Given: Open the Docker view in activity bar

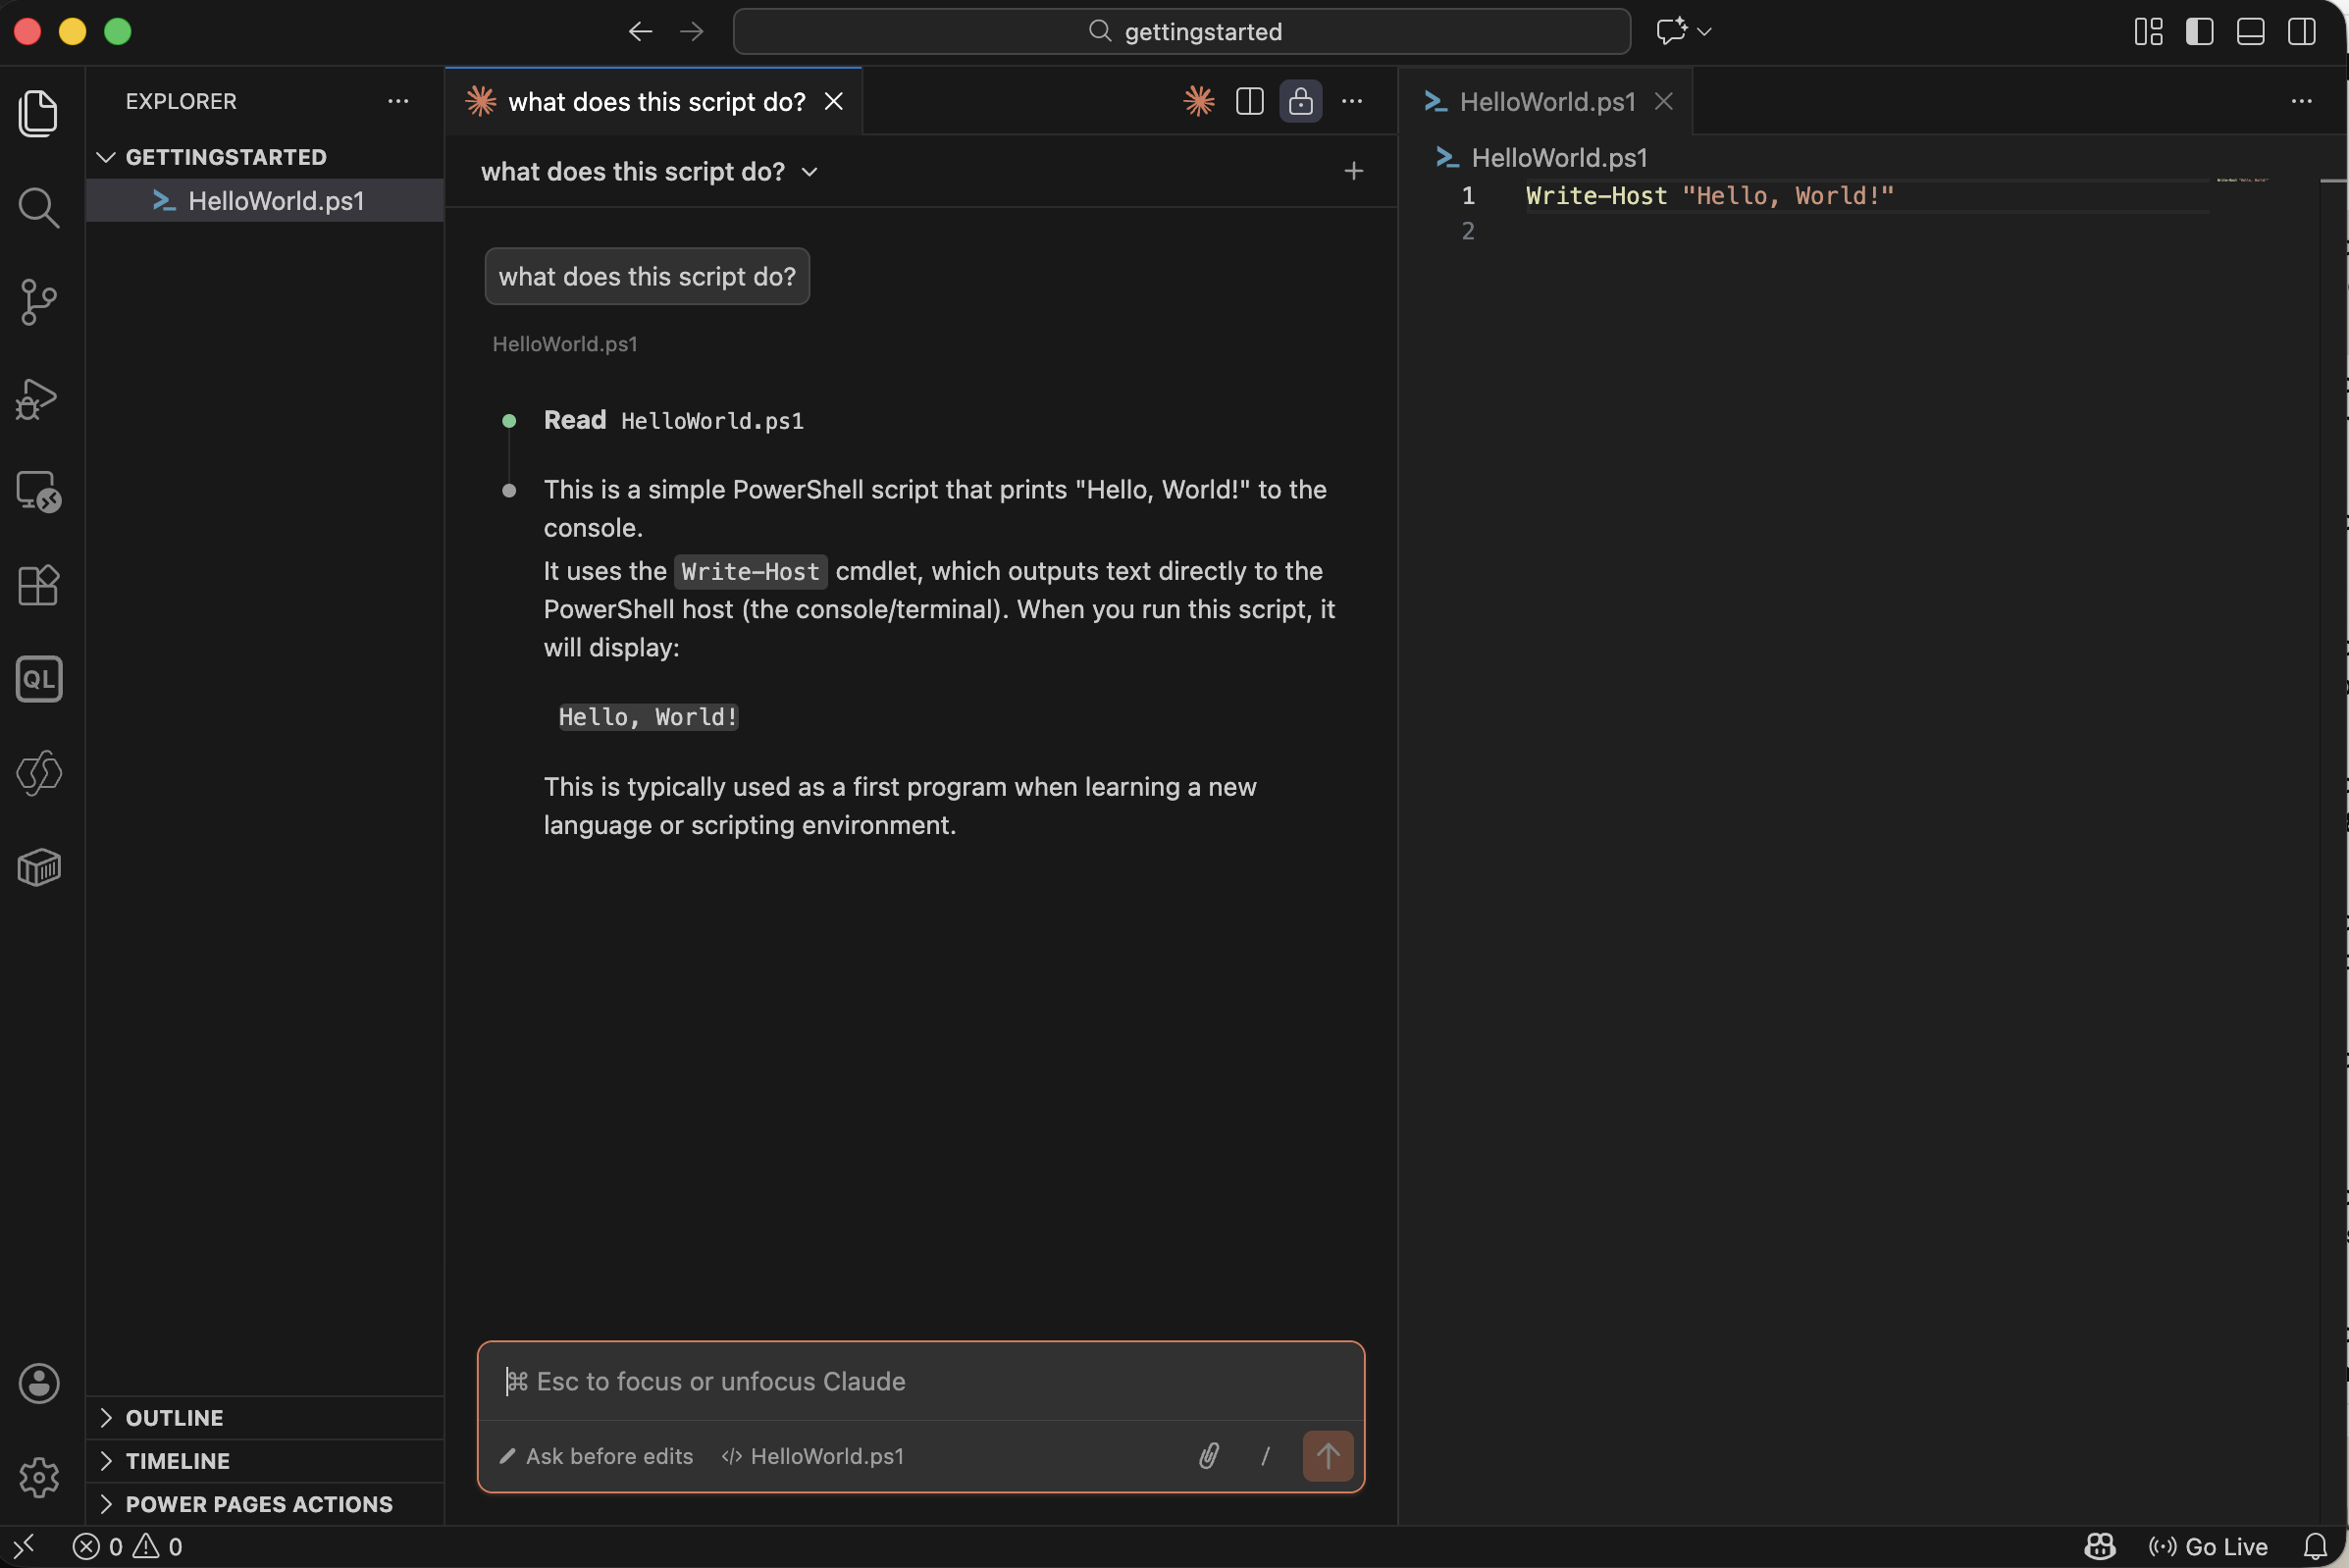Looking at the screenshot, I should pos(39,867).
